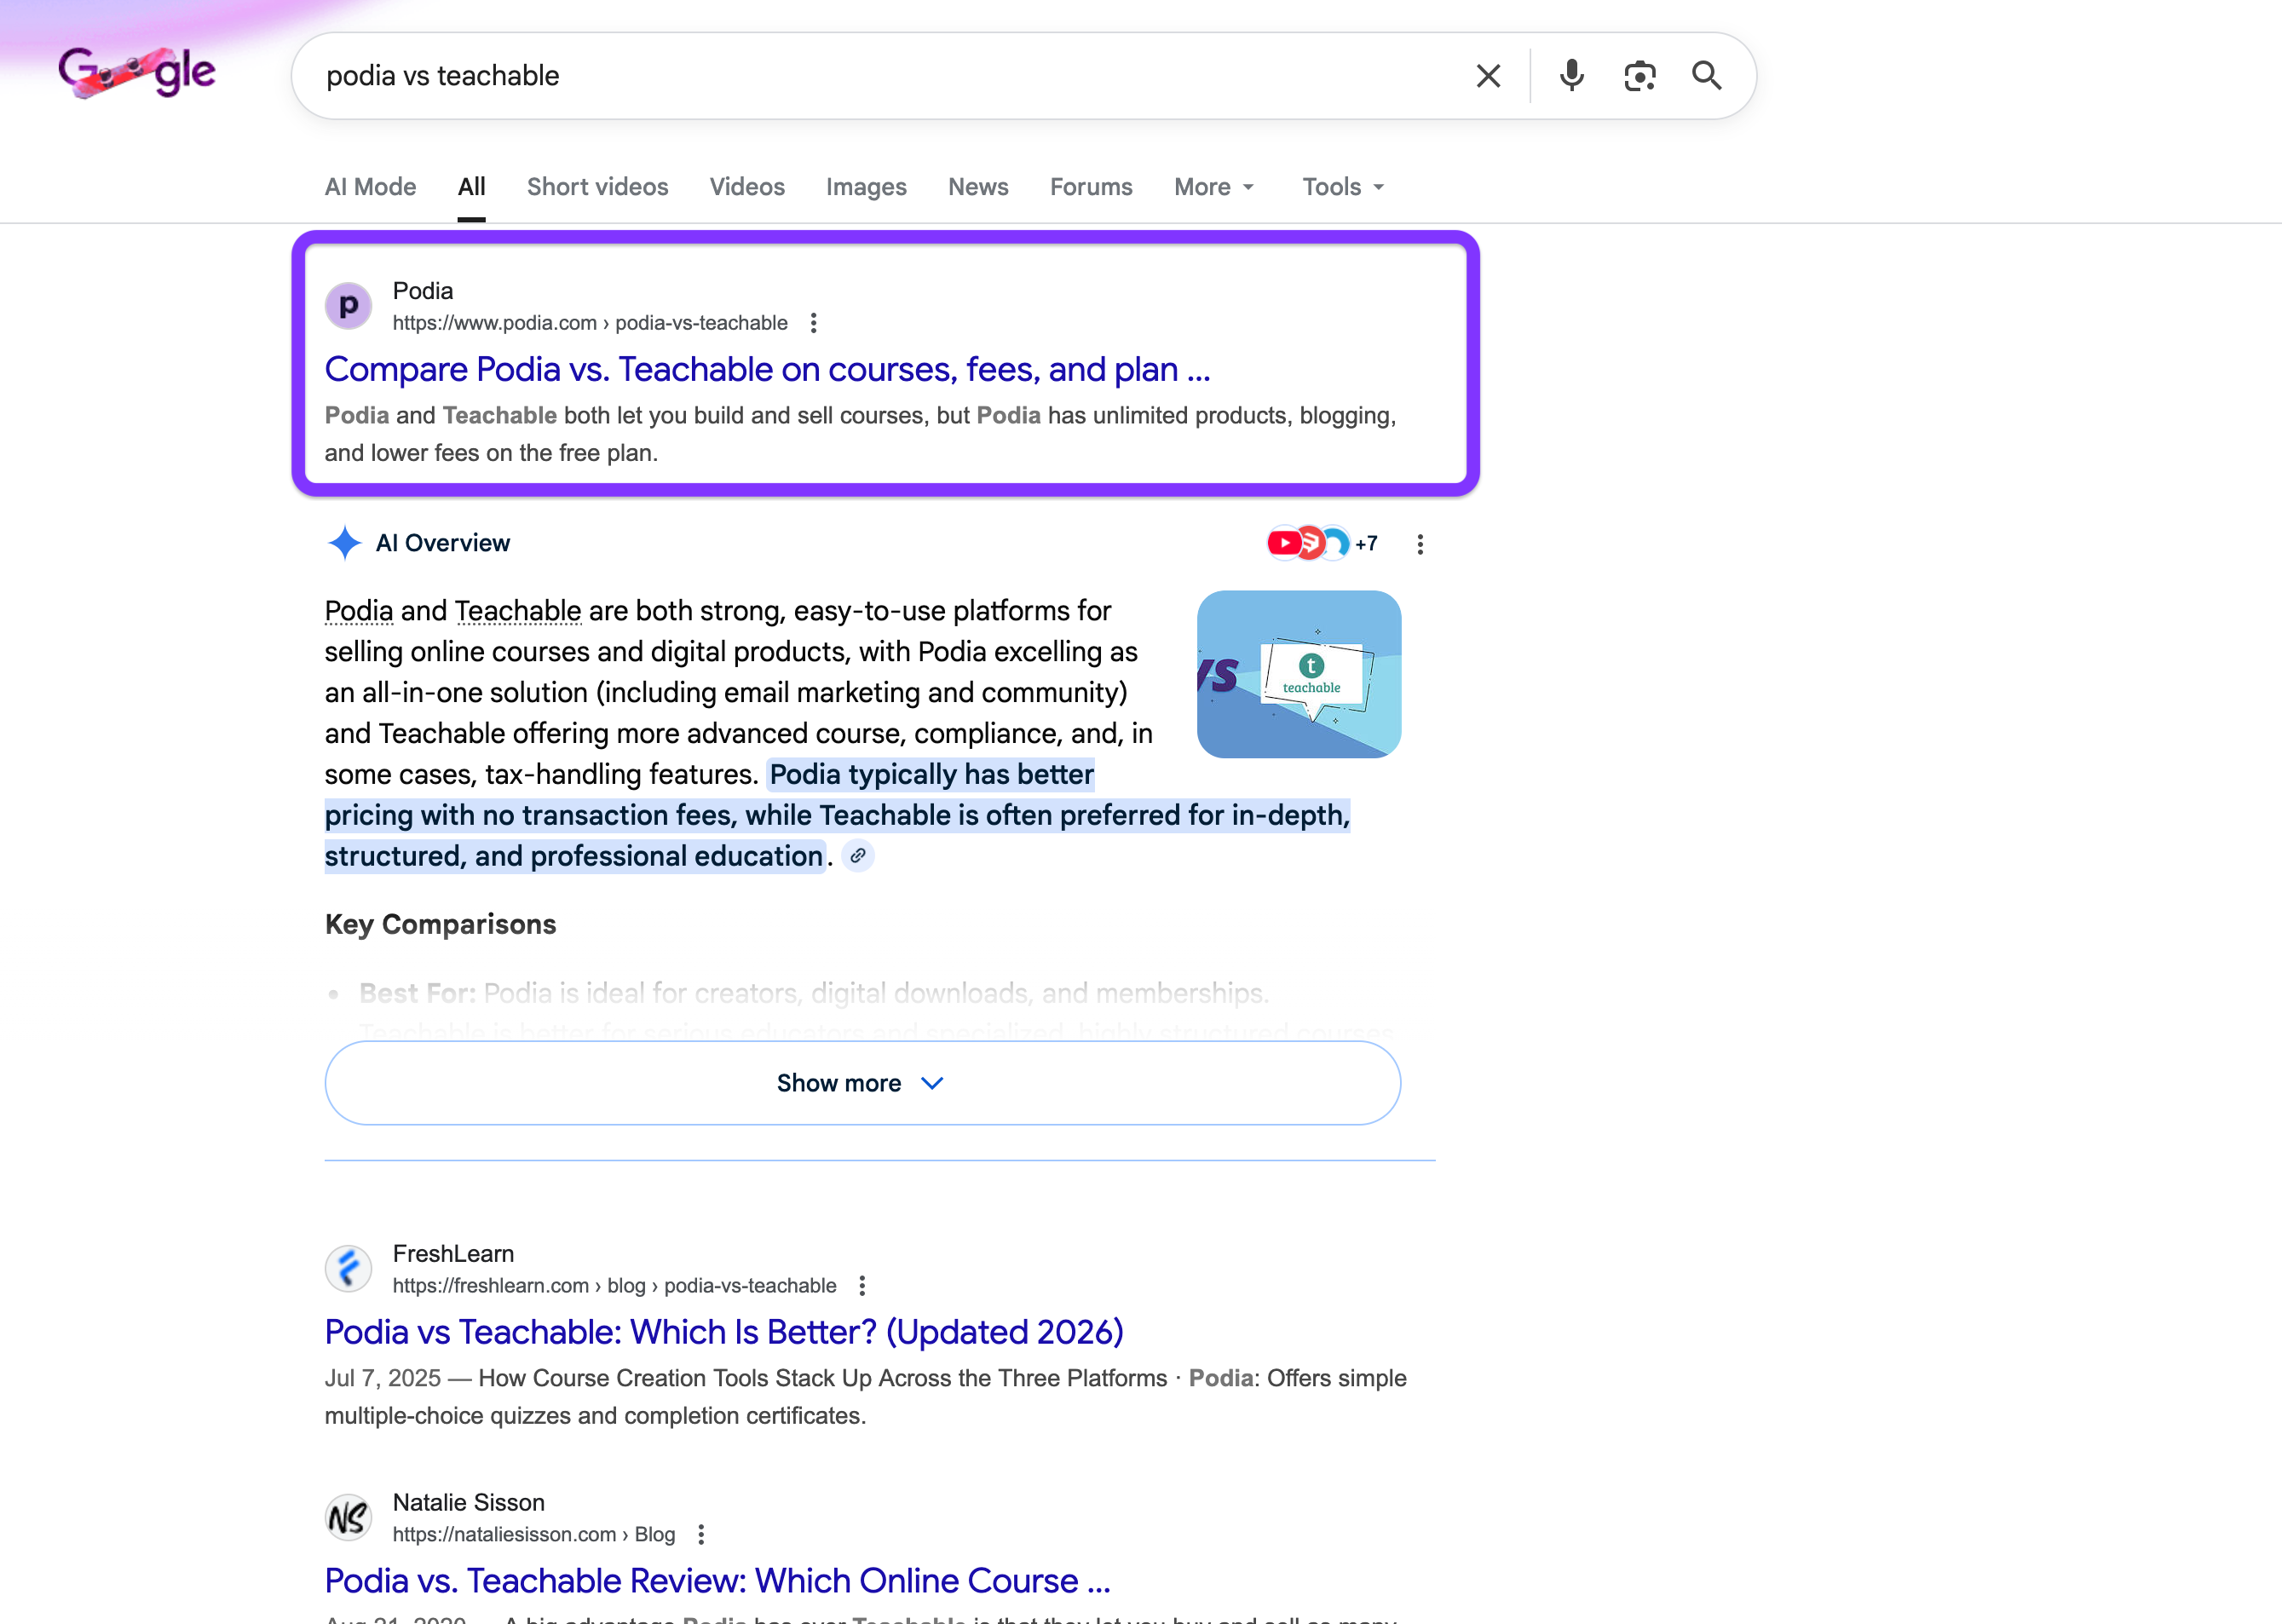The width and height of the screenshot is (2282, 1624).
Task: Open the three-dot menu beside the Natalie Sisson result
Action: pyautogui.click(x=701, y=1534)
